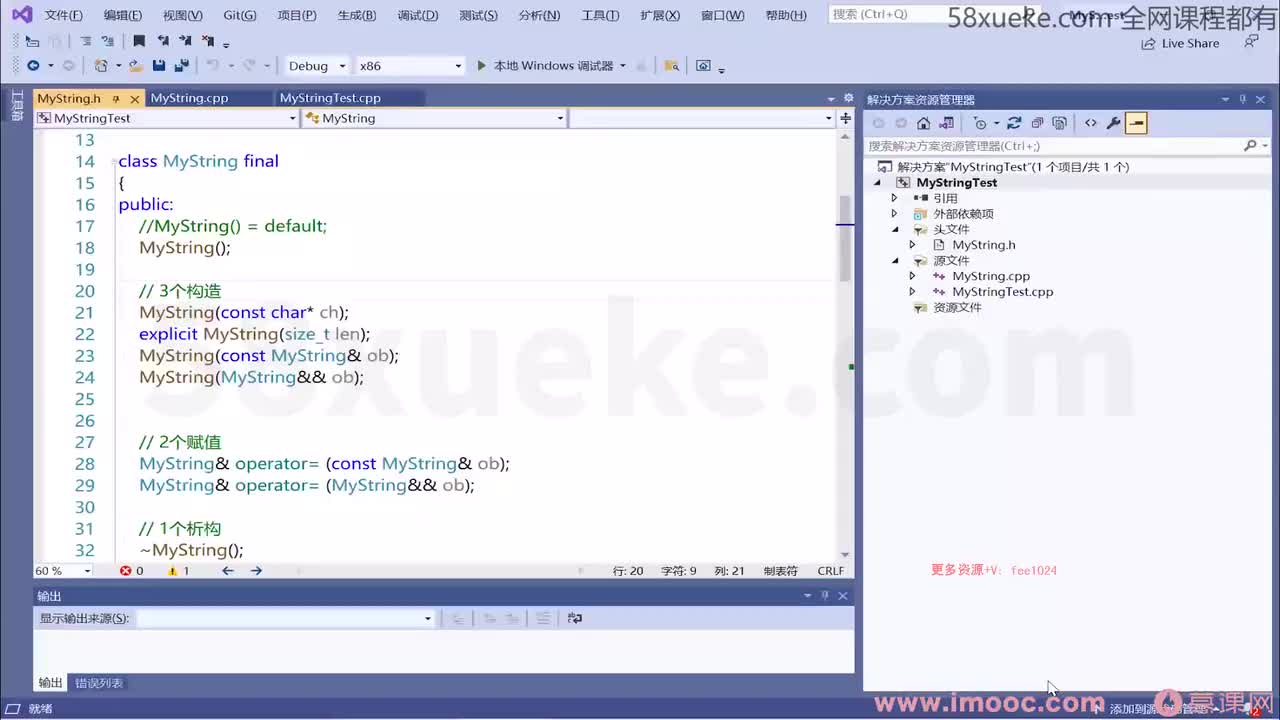
Task: Click Toggle Word Wrap icon in Output
Action: [575, 618]
